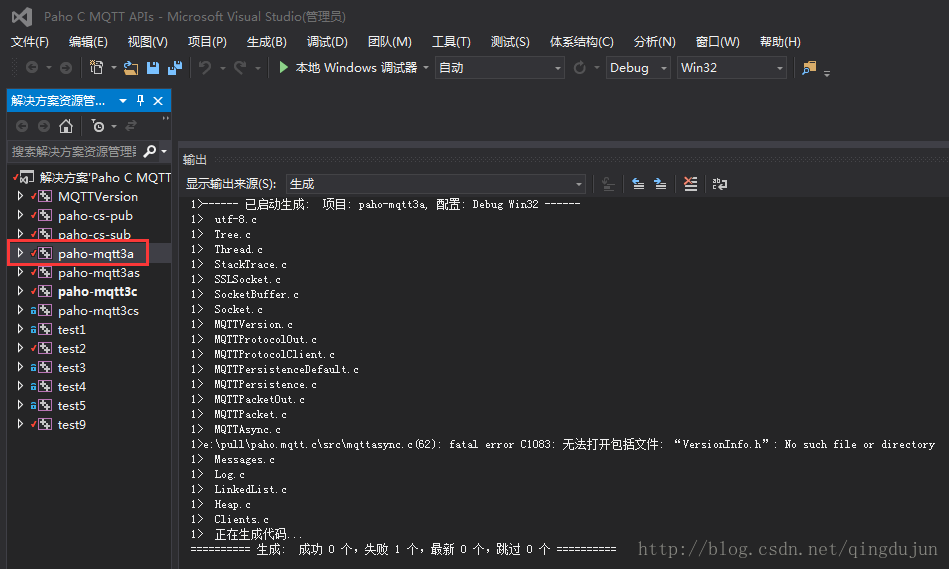Open the 窗口(W) menu
The image size is (949, 569).
(x=717, y=42)
